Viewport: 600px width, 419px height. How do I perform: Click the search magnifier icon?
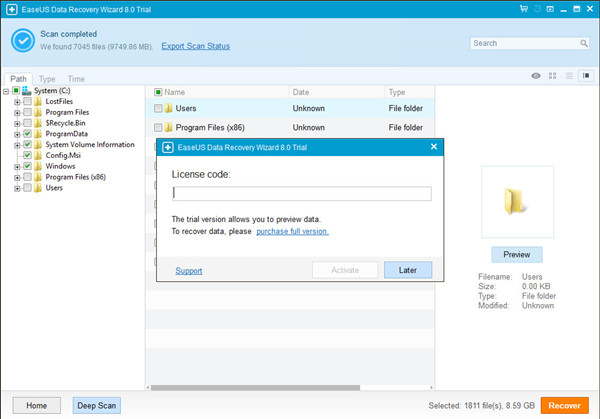[584, 43]
